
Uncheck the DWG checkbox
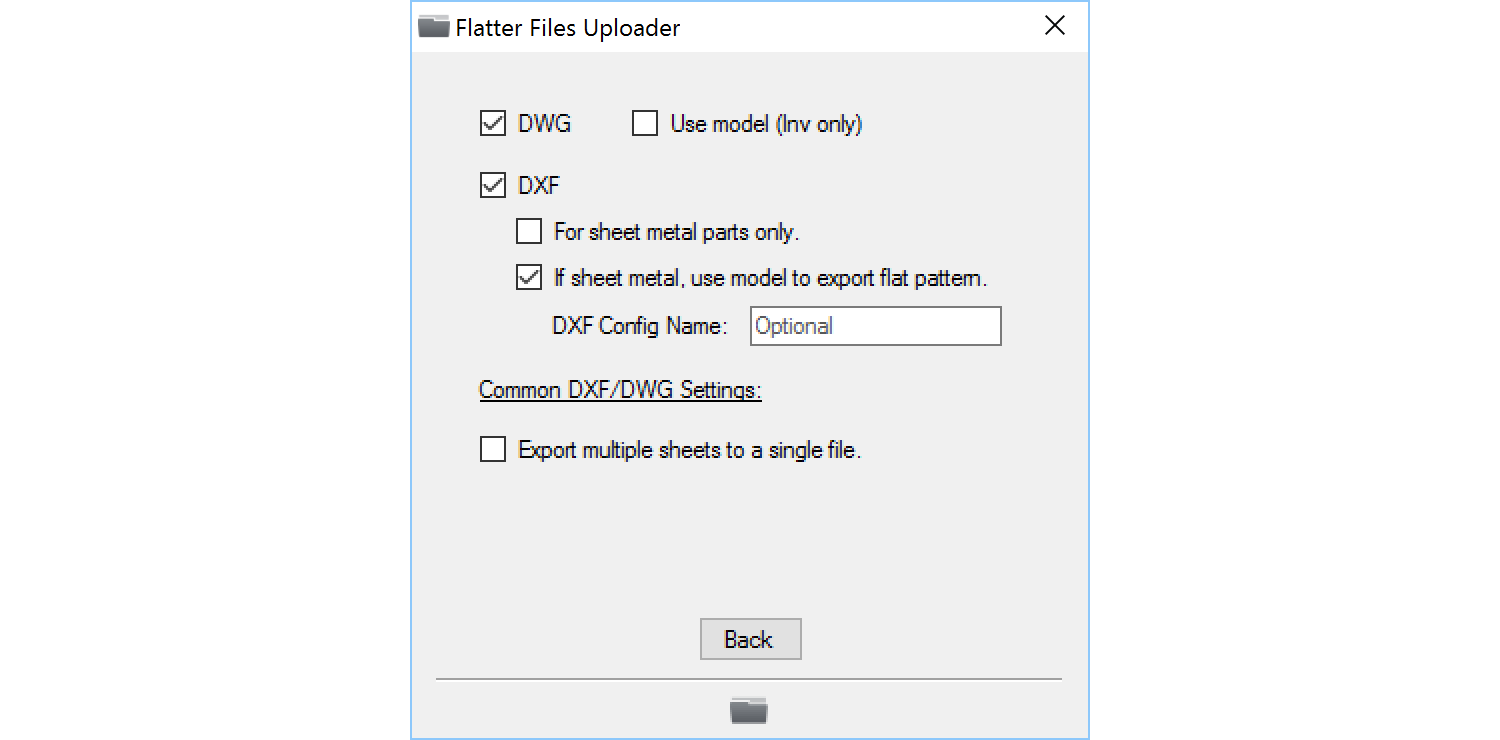pyautogui.click(x=493, y=125)
